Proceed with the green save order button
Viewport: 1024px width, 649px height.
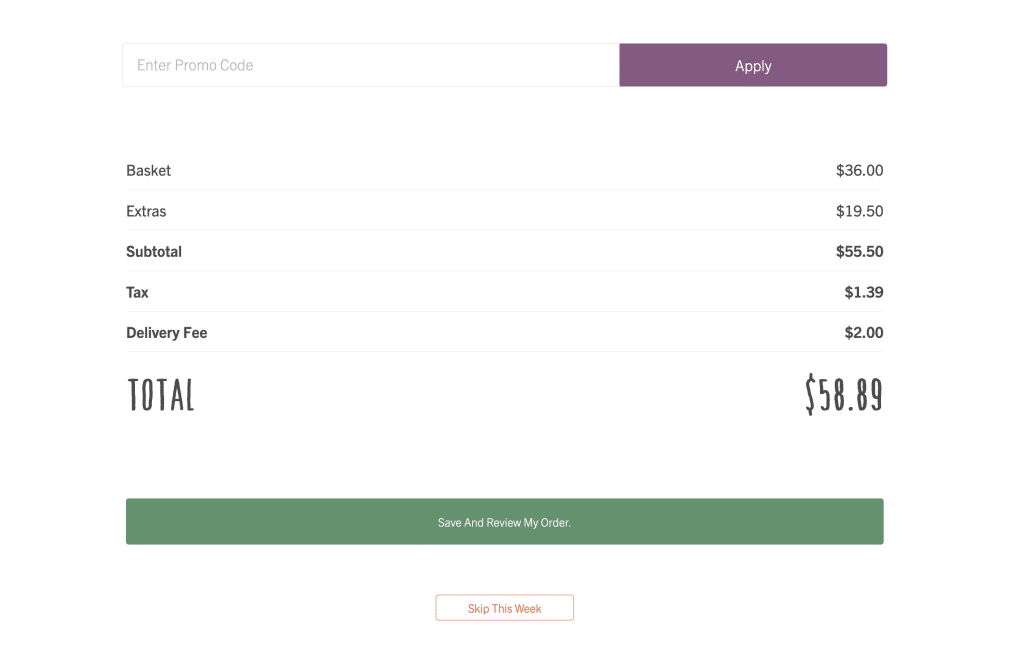pos(504,522)
